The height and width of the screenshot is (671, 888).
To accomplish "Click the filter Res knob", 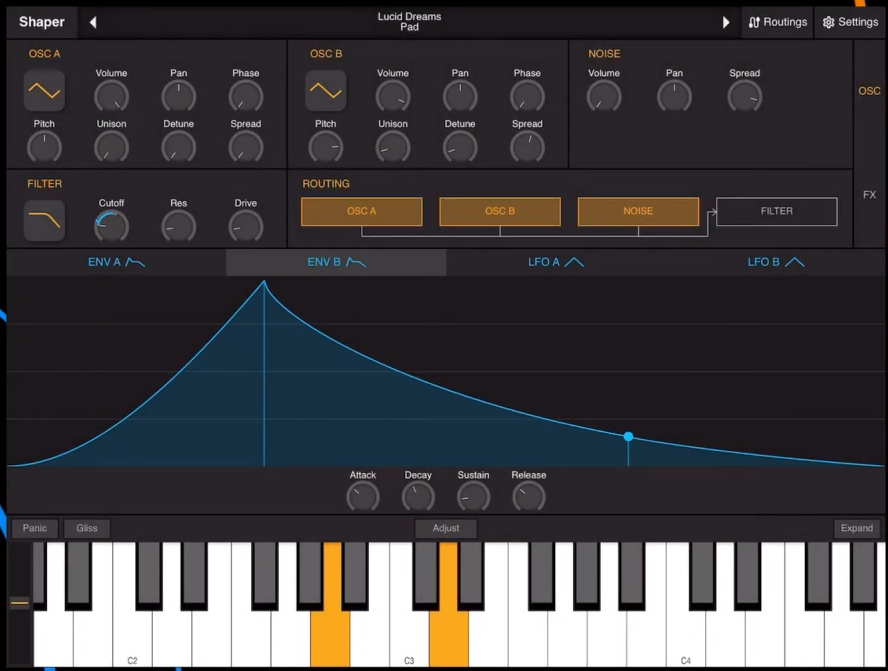I will 178,226.
